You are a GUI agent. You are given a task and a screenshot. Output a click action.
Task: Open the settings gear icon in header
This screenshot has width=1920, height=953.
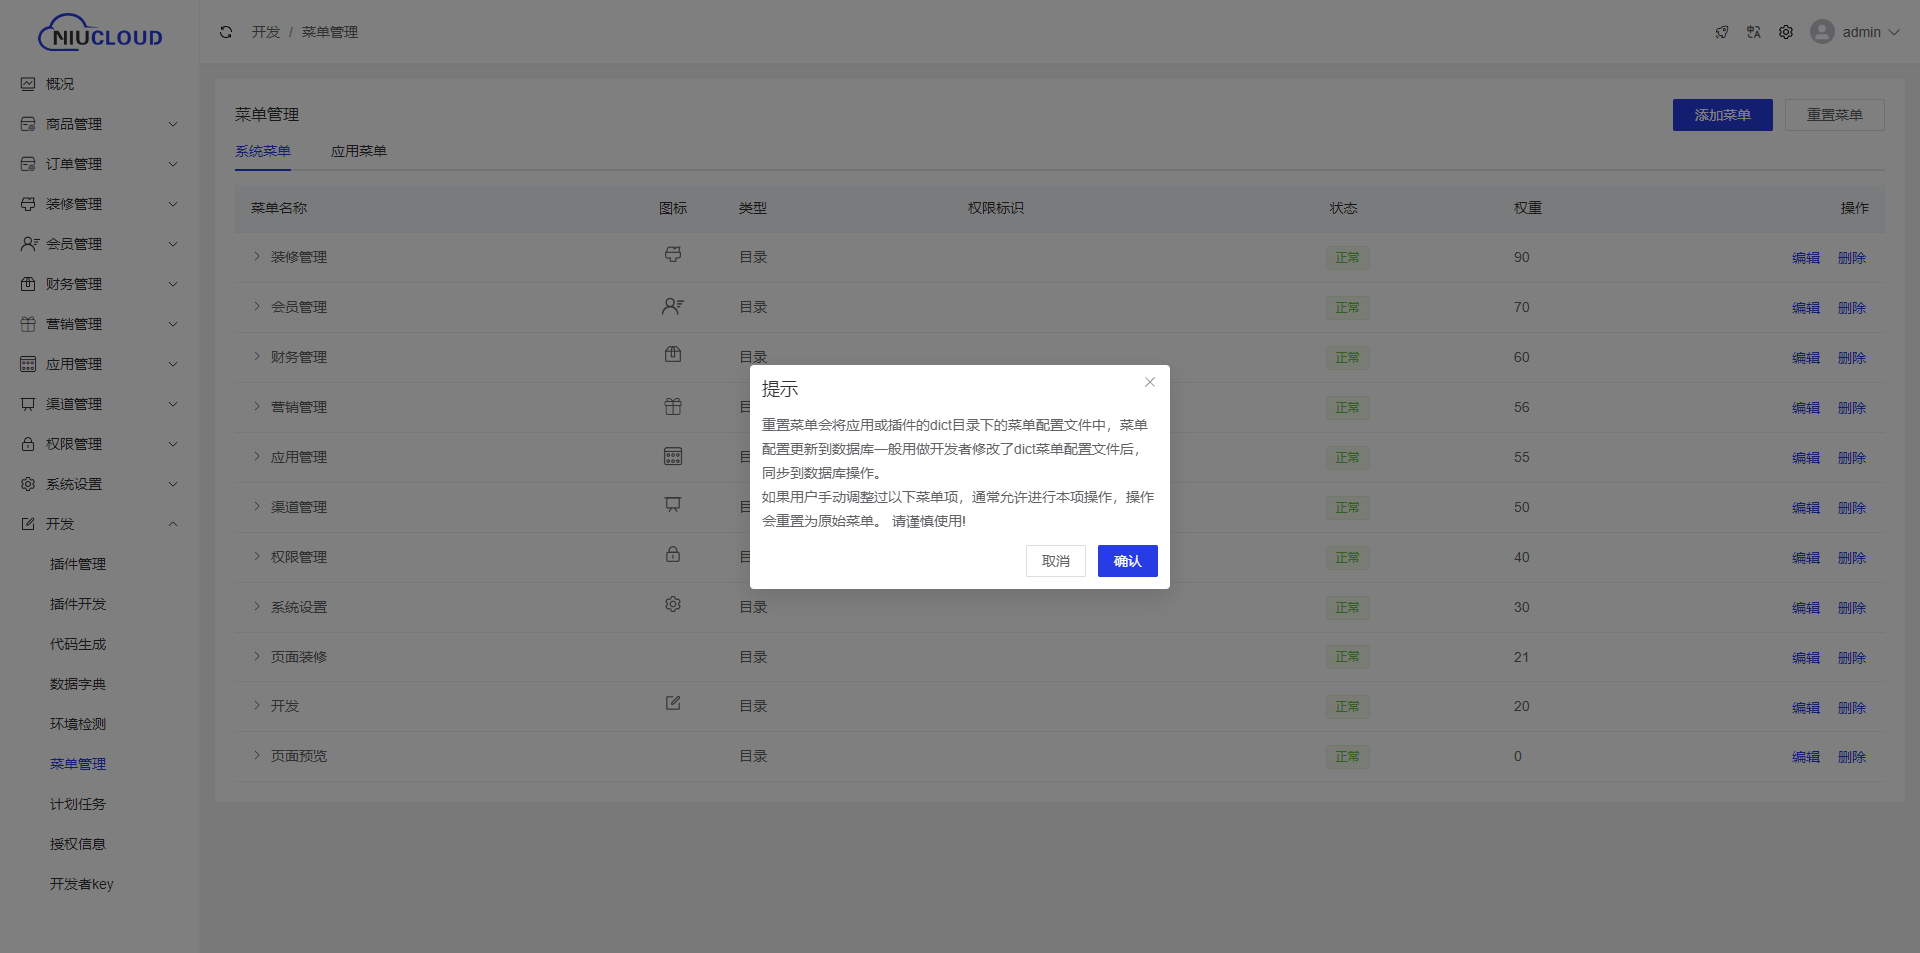pyautogui.click(x=1785, y=32)
